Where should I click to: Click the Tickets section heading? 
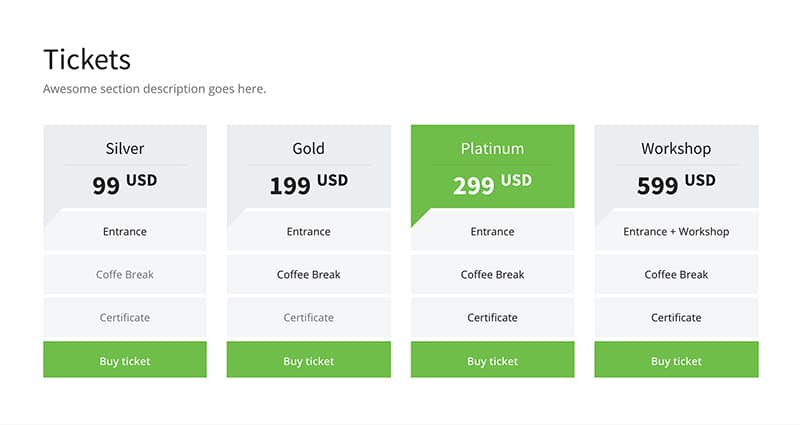point(87,59)
